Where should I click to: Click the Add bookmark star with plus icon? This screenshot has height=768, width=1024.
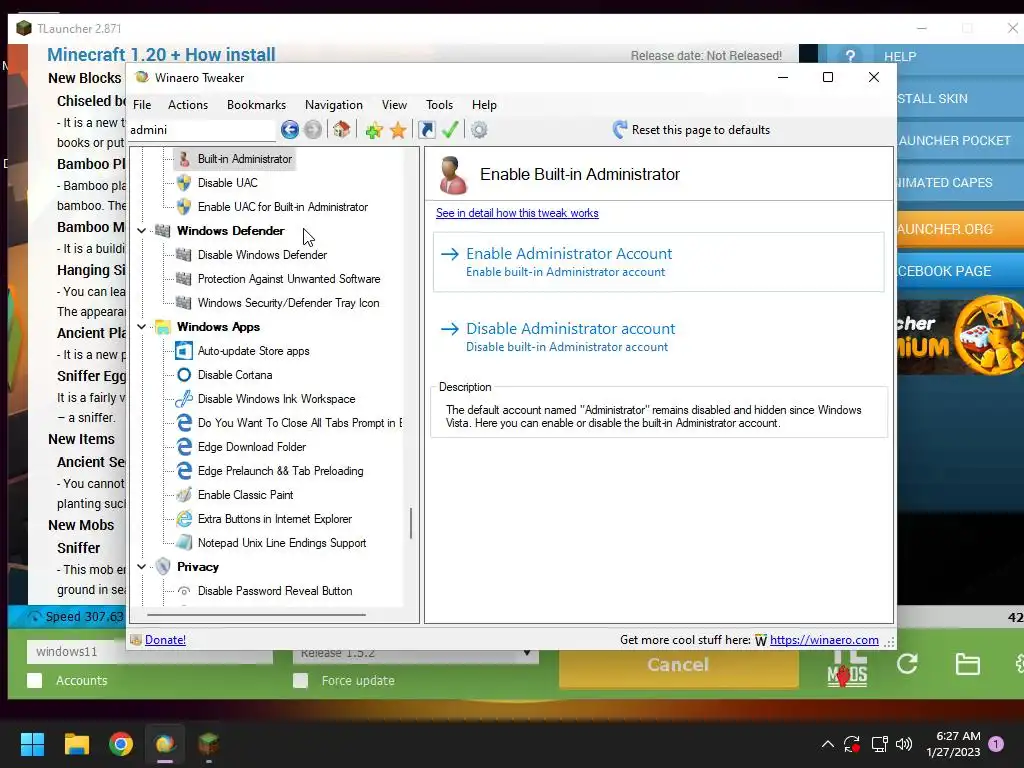coord(374,130)
